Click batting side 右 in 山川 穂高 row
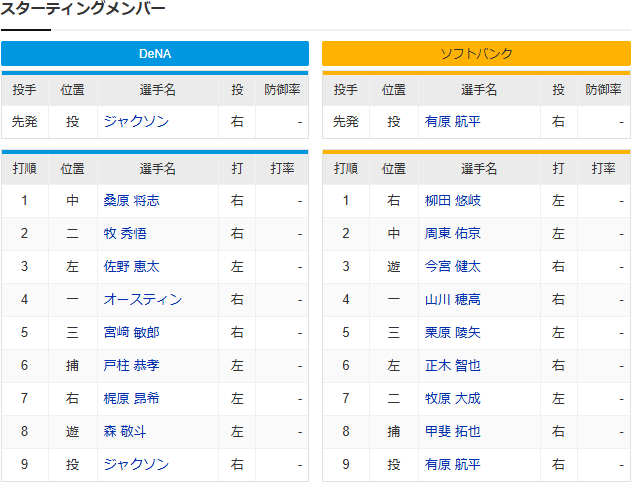The height and width of the screenshot is (483, 632). point(558,300)
